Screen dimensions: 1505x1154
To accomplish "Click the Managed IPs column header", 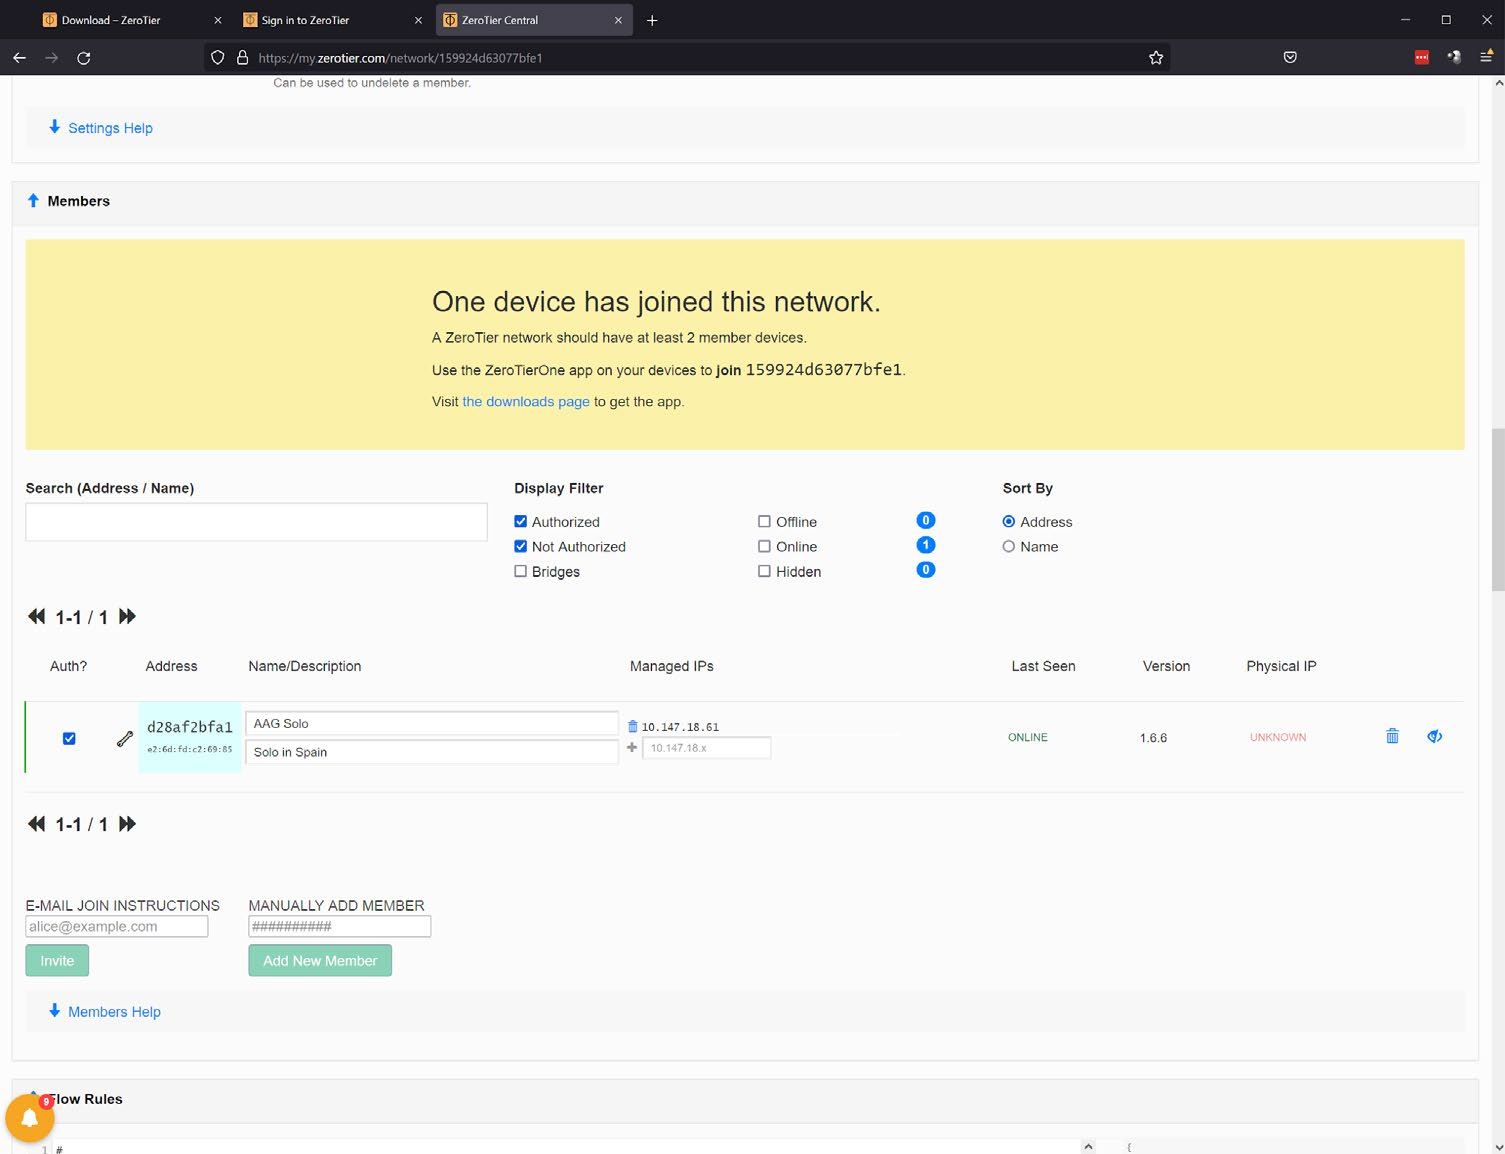I will [672, 666].
